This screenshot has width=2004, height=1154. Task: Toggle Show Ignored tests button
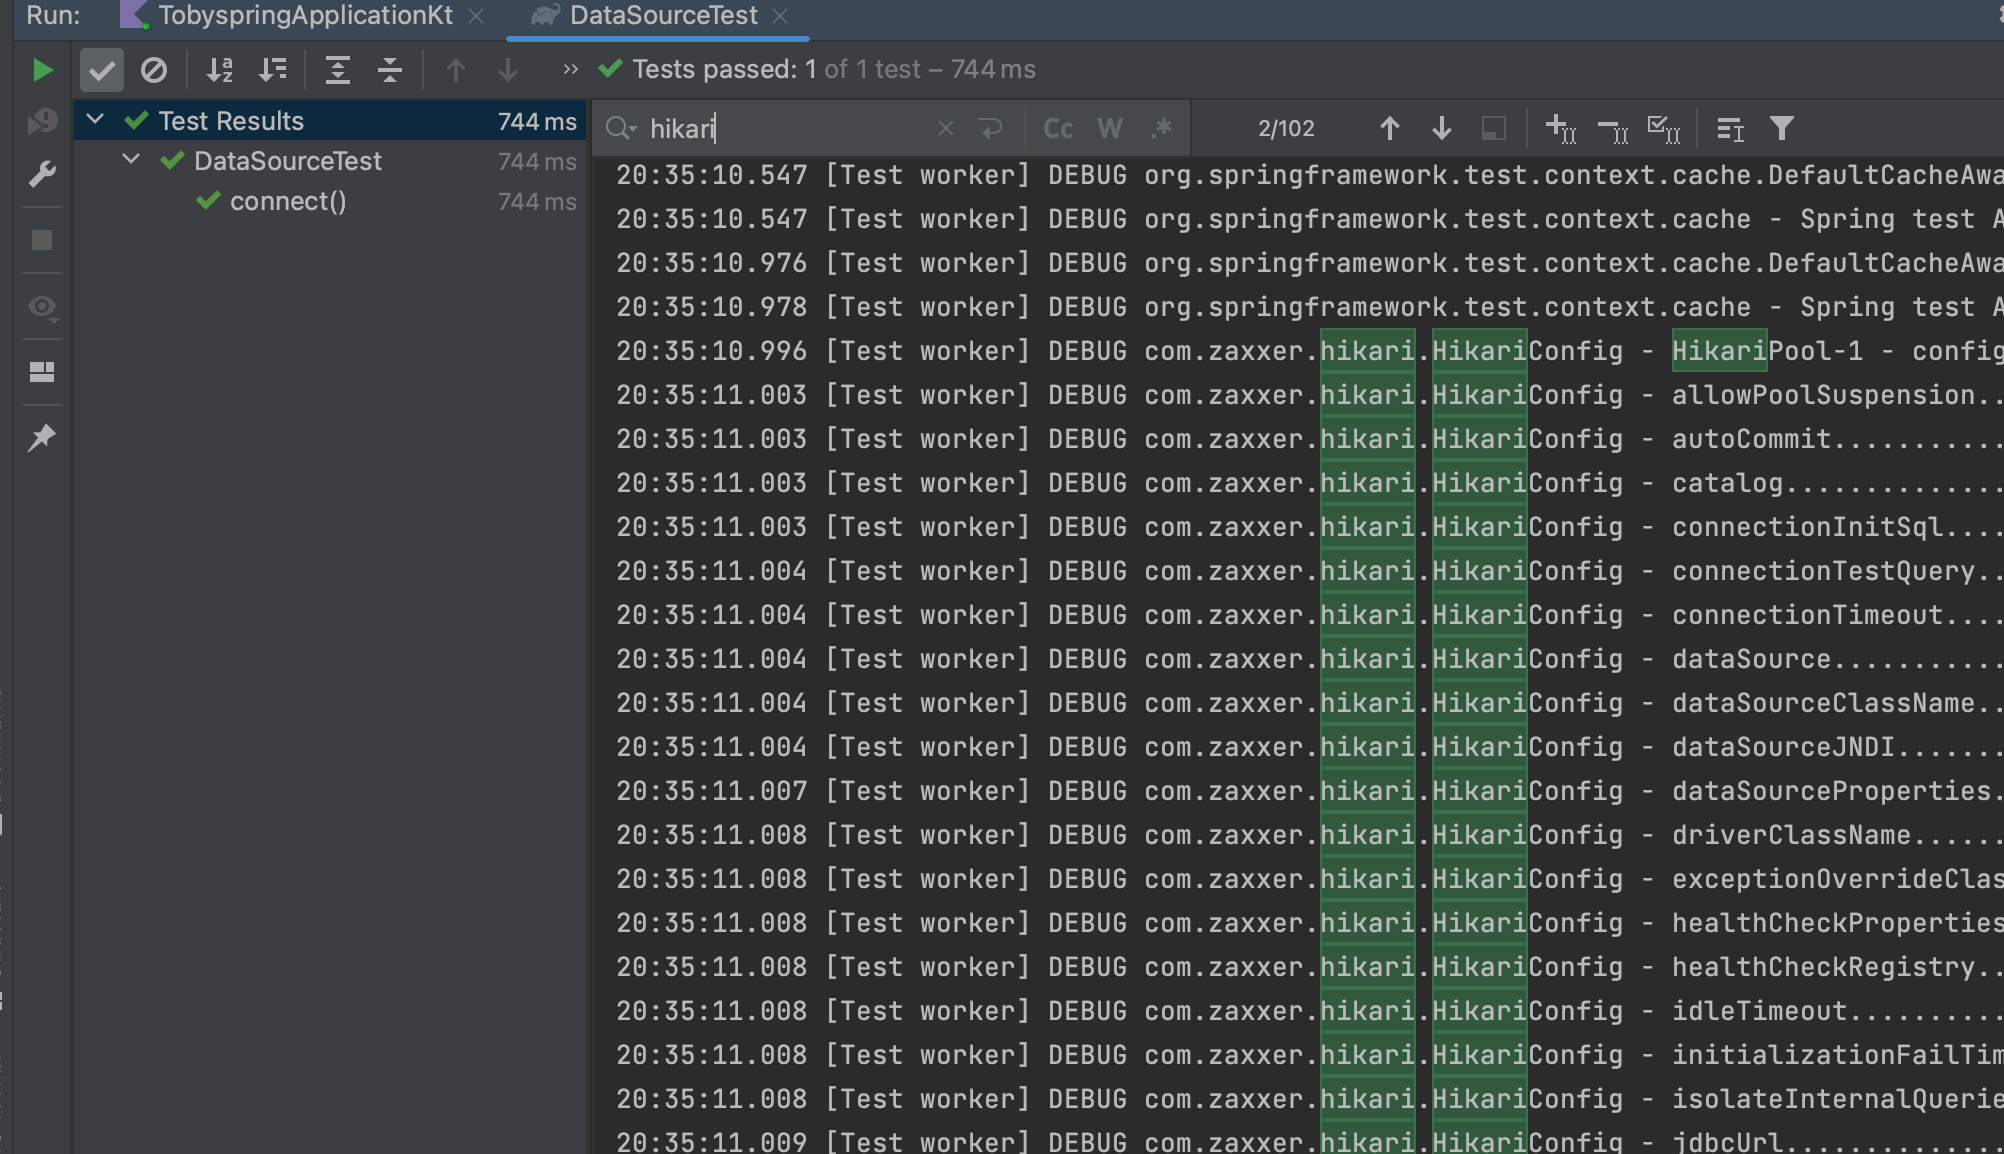(x=153, y=70)
